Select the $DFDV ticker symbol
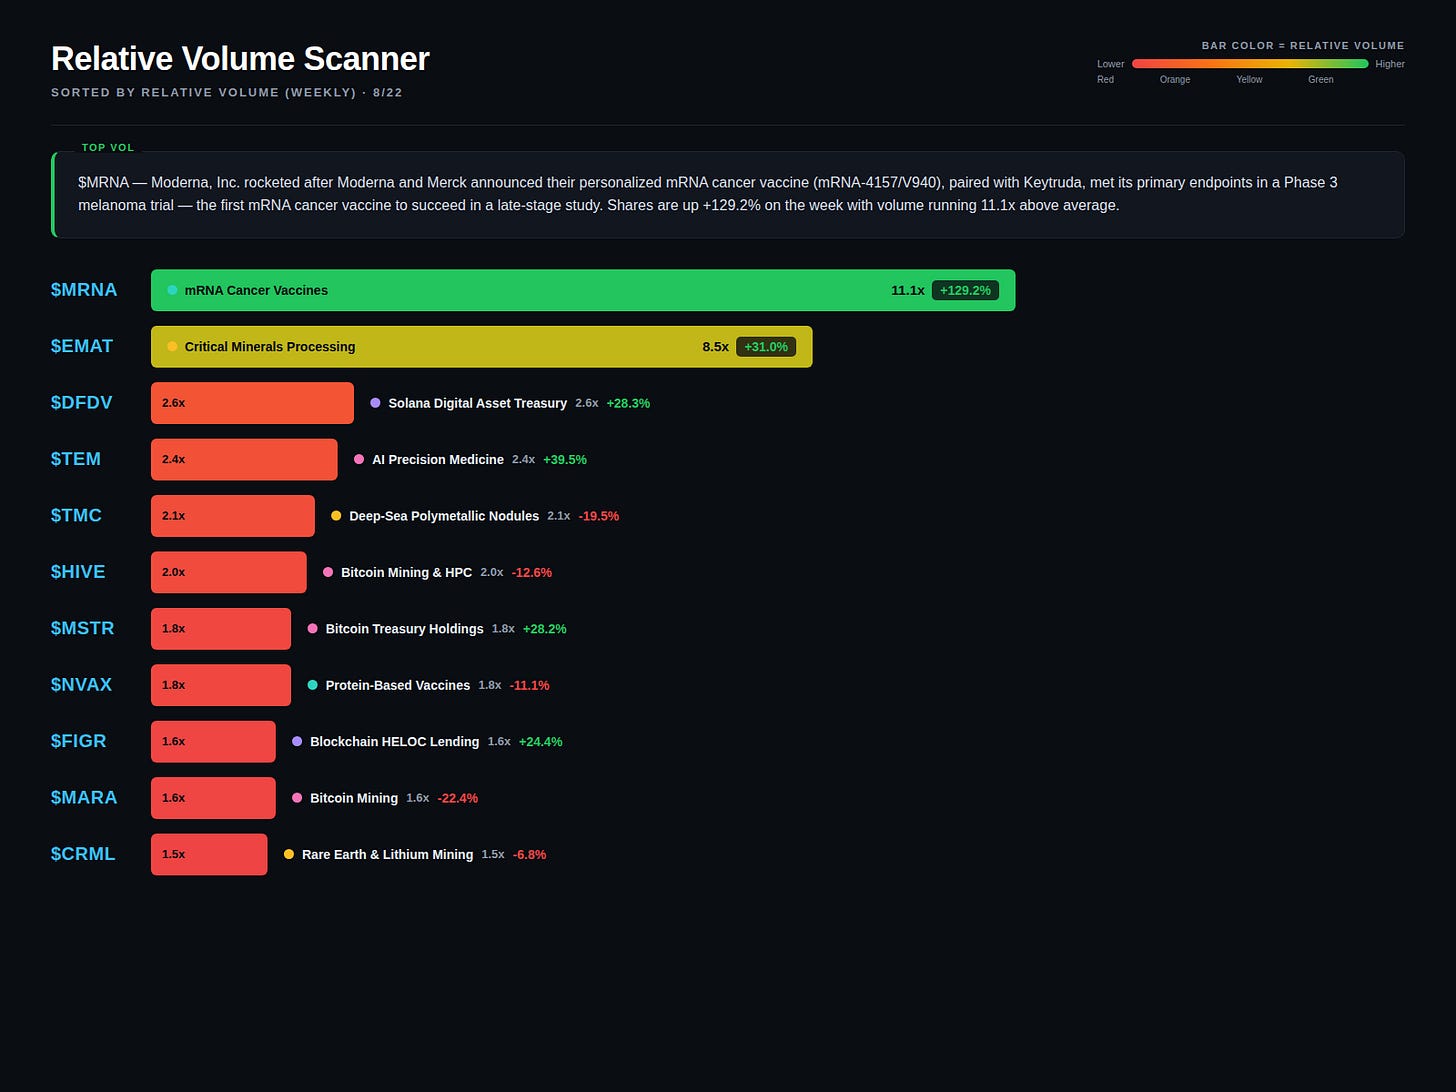This screenshot has height=1092, width=1456. pos(82,403)
